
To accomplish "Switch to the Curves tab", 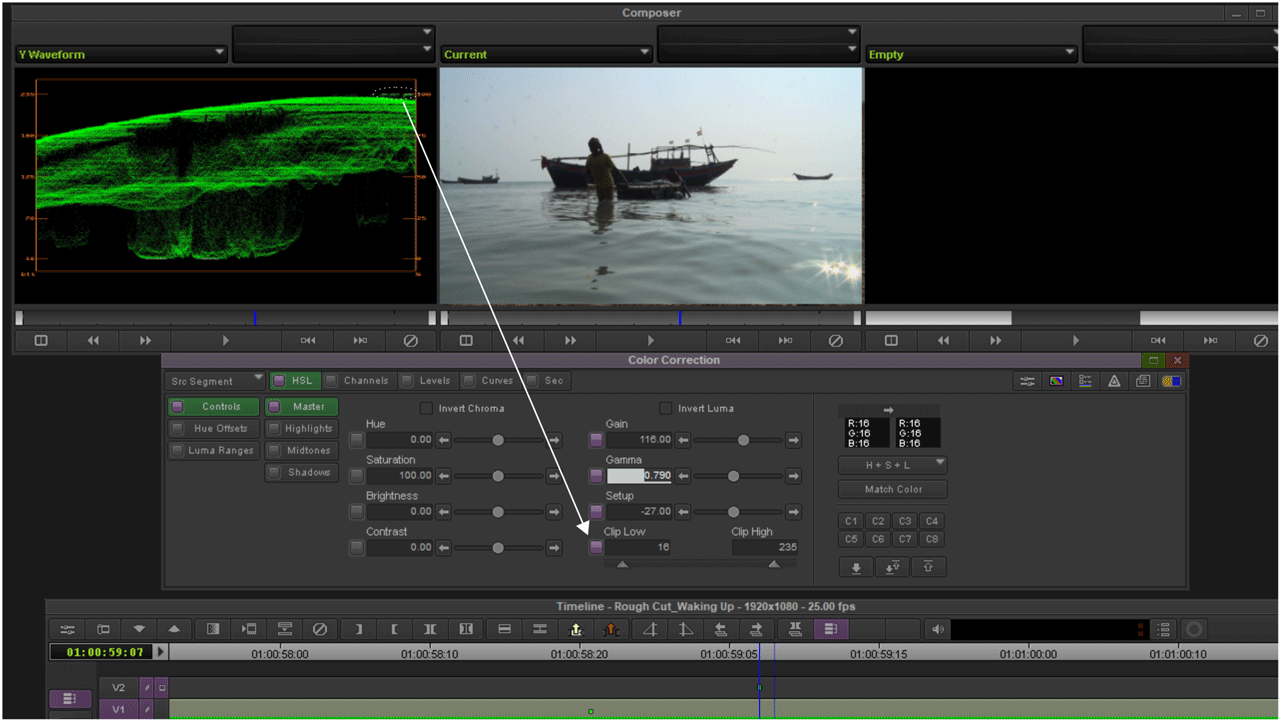I will click(x=490, y=380).
